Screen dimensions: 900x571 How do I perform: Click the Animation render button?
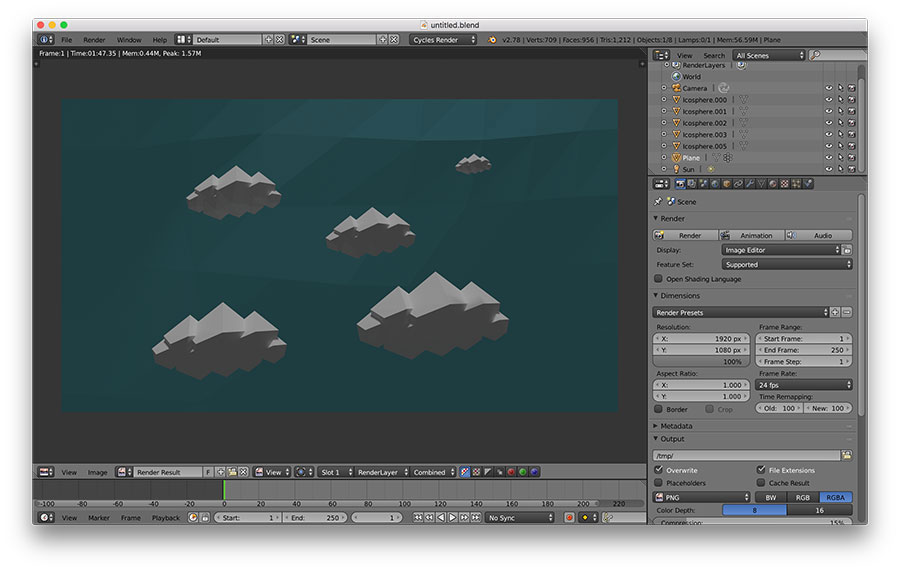751,235
